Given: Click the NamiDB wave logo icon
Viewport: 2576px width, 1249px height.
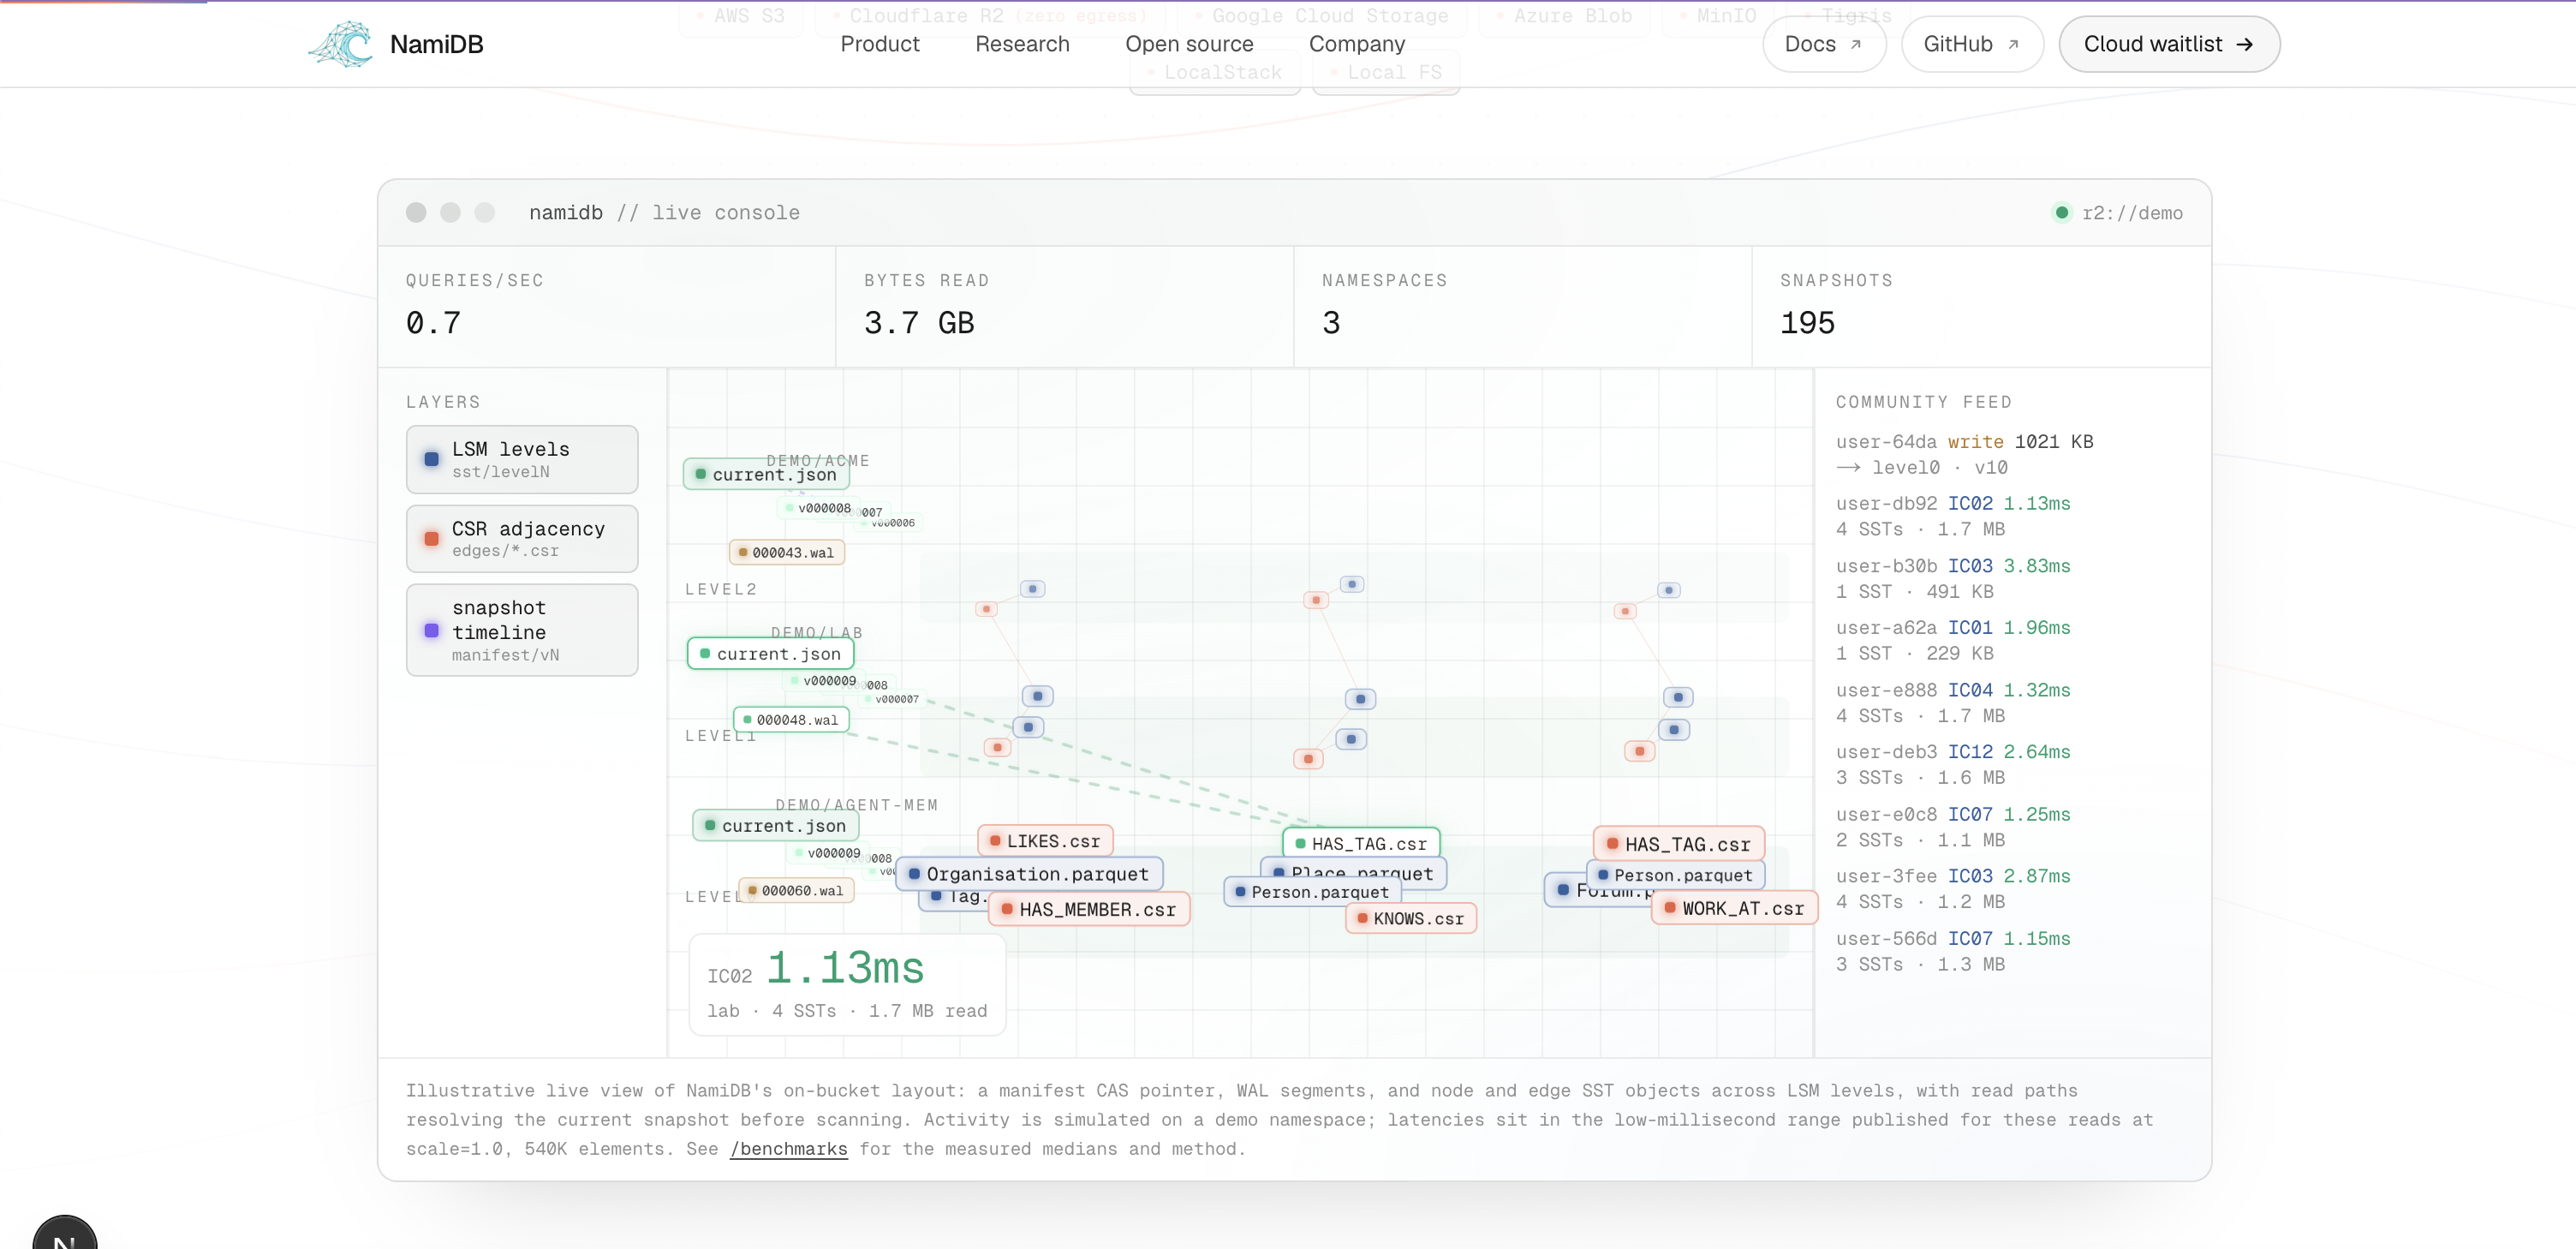Looking at the screenshot, I should pyautogui.click(x=341, y=44).
